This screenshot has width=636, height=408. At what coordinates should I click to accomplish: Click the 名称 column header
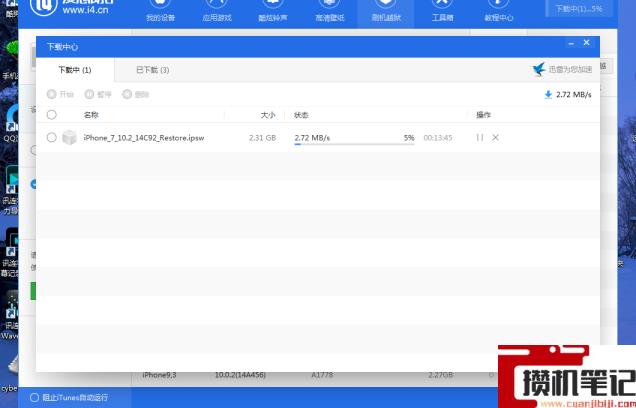91,115
